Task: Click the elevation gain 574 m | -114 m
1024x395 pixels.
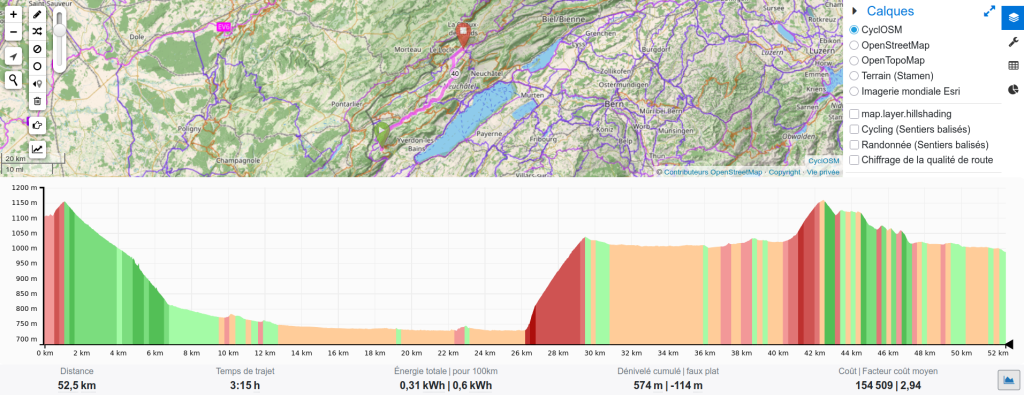Action: pyautogui.click(x=668, y=385)
